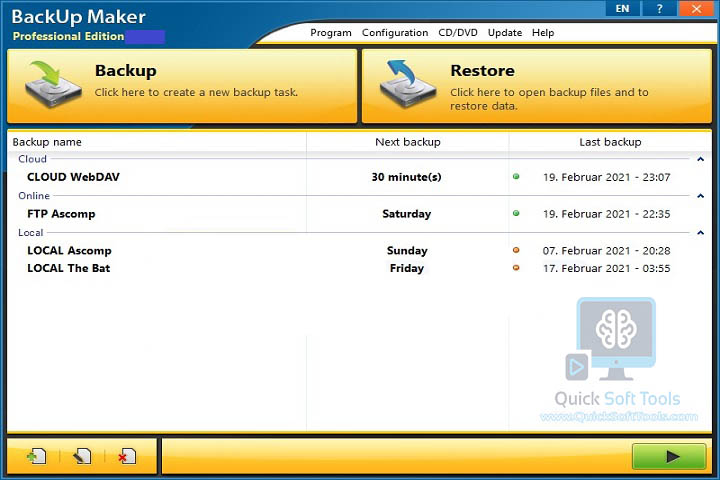The image size is (720, 480).
Task: Collapse the Cloud group
Action: [701, 159]
